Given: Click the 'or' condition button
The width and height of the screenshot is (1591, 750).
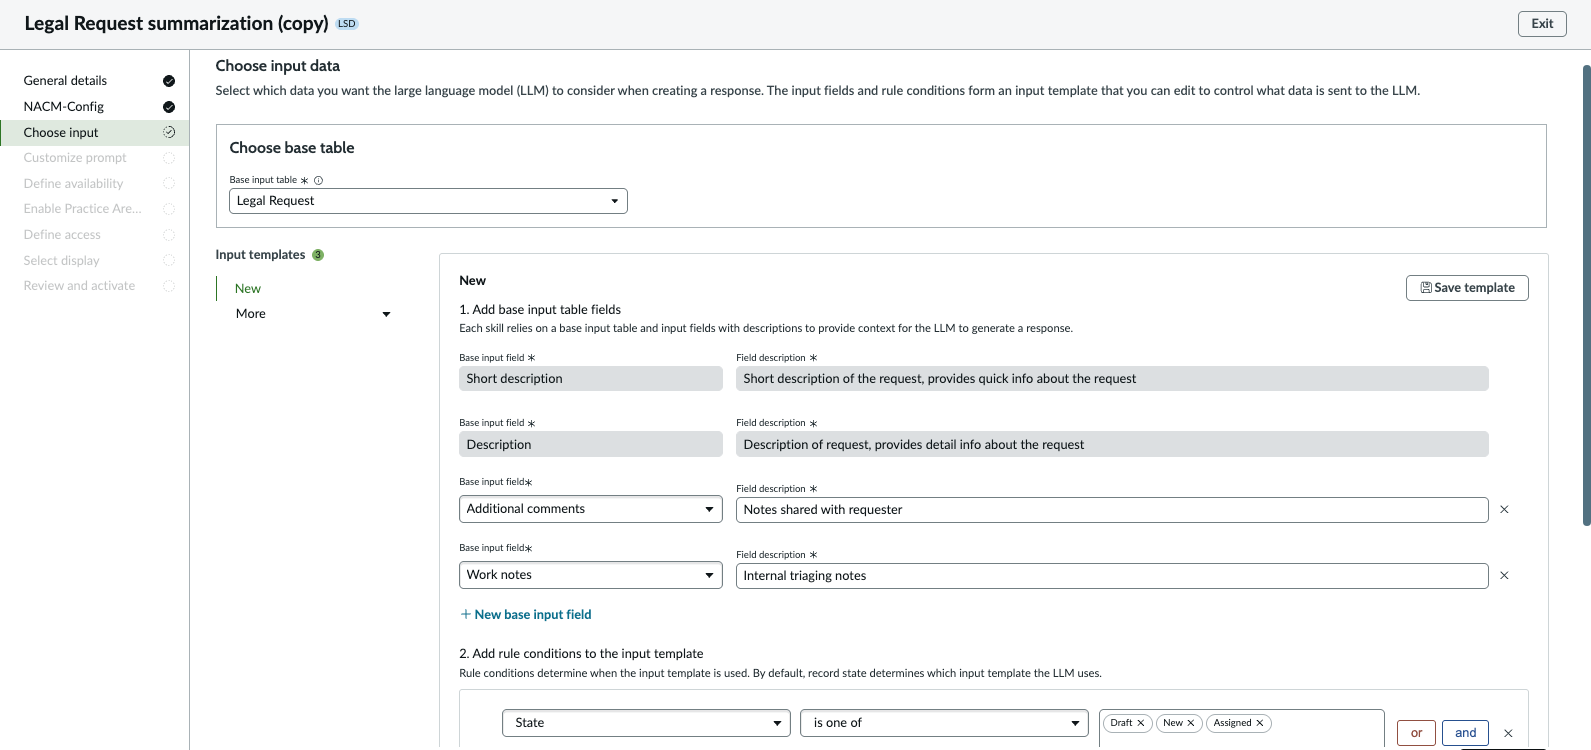Looking at the screenshot, I should click(1416, 733).
